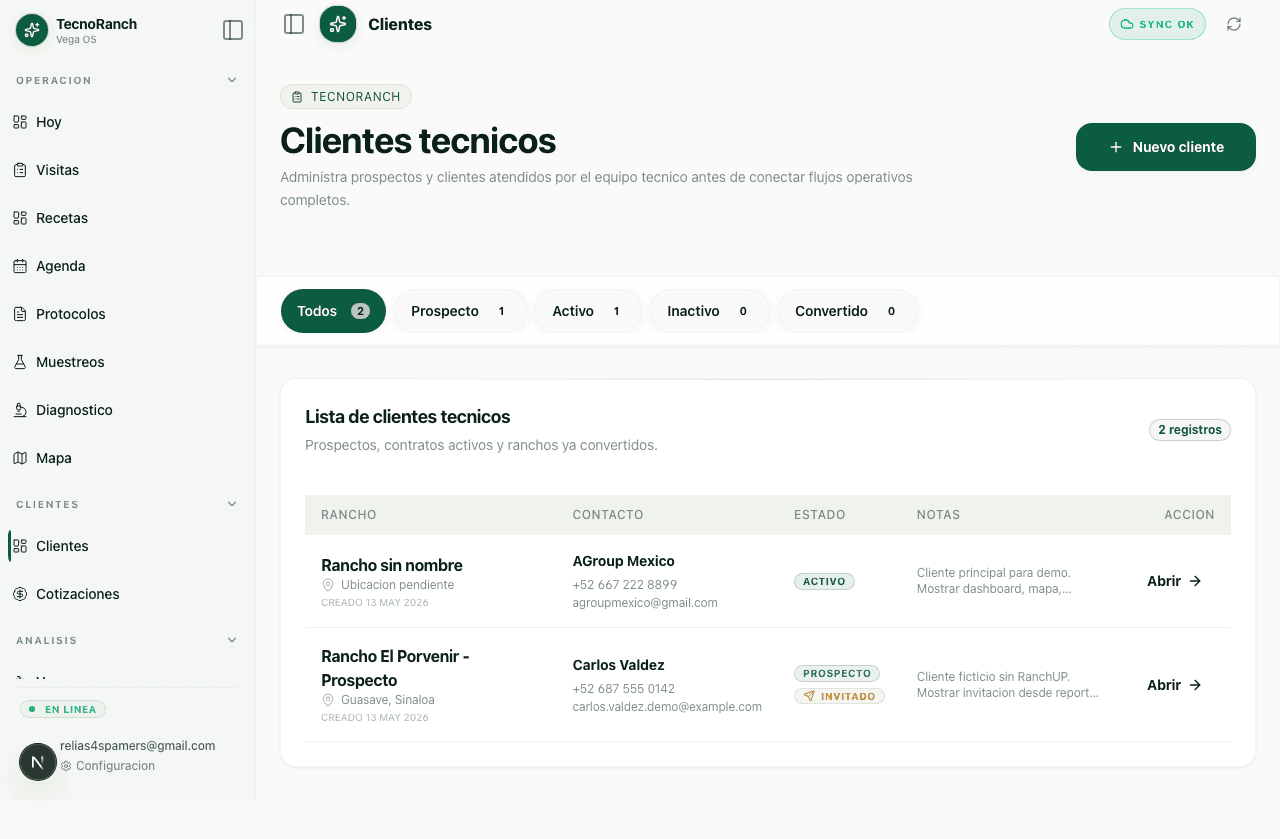Click the location pin beside Guasave, Sinaloa
This screenshot has height=839, width=1280.
[x=327, y=700]
